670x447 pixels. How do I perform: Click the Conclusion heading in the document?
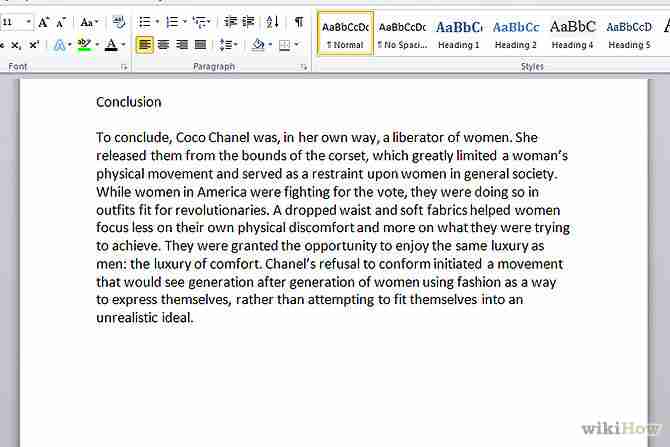click(x=128, y=102)
